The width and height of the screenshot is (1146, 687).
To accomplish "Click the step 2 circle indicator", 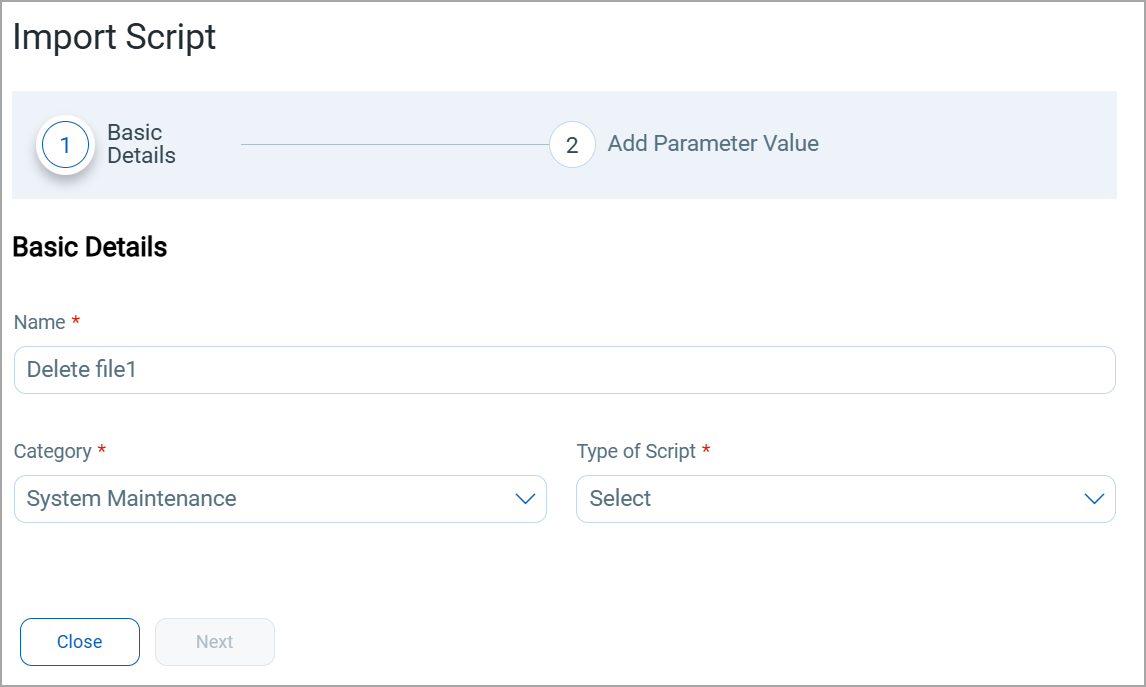I will pos(572,145).
